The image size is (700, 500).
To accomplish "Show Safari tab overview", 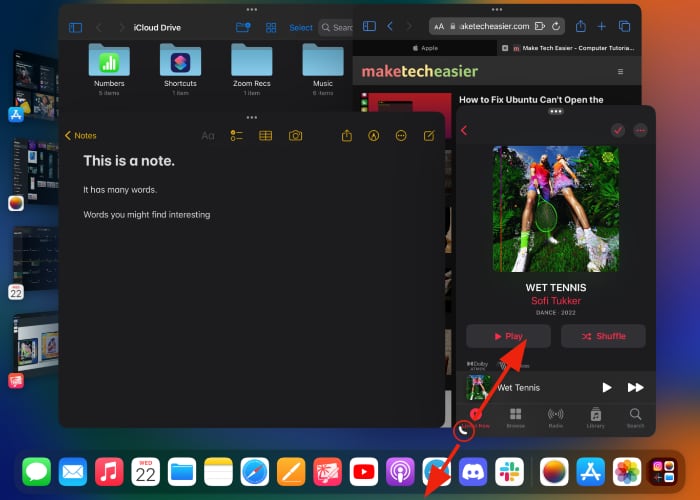I will tap(624, 26).
